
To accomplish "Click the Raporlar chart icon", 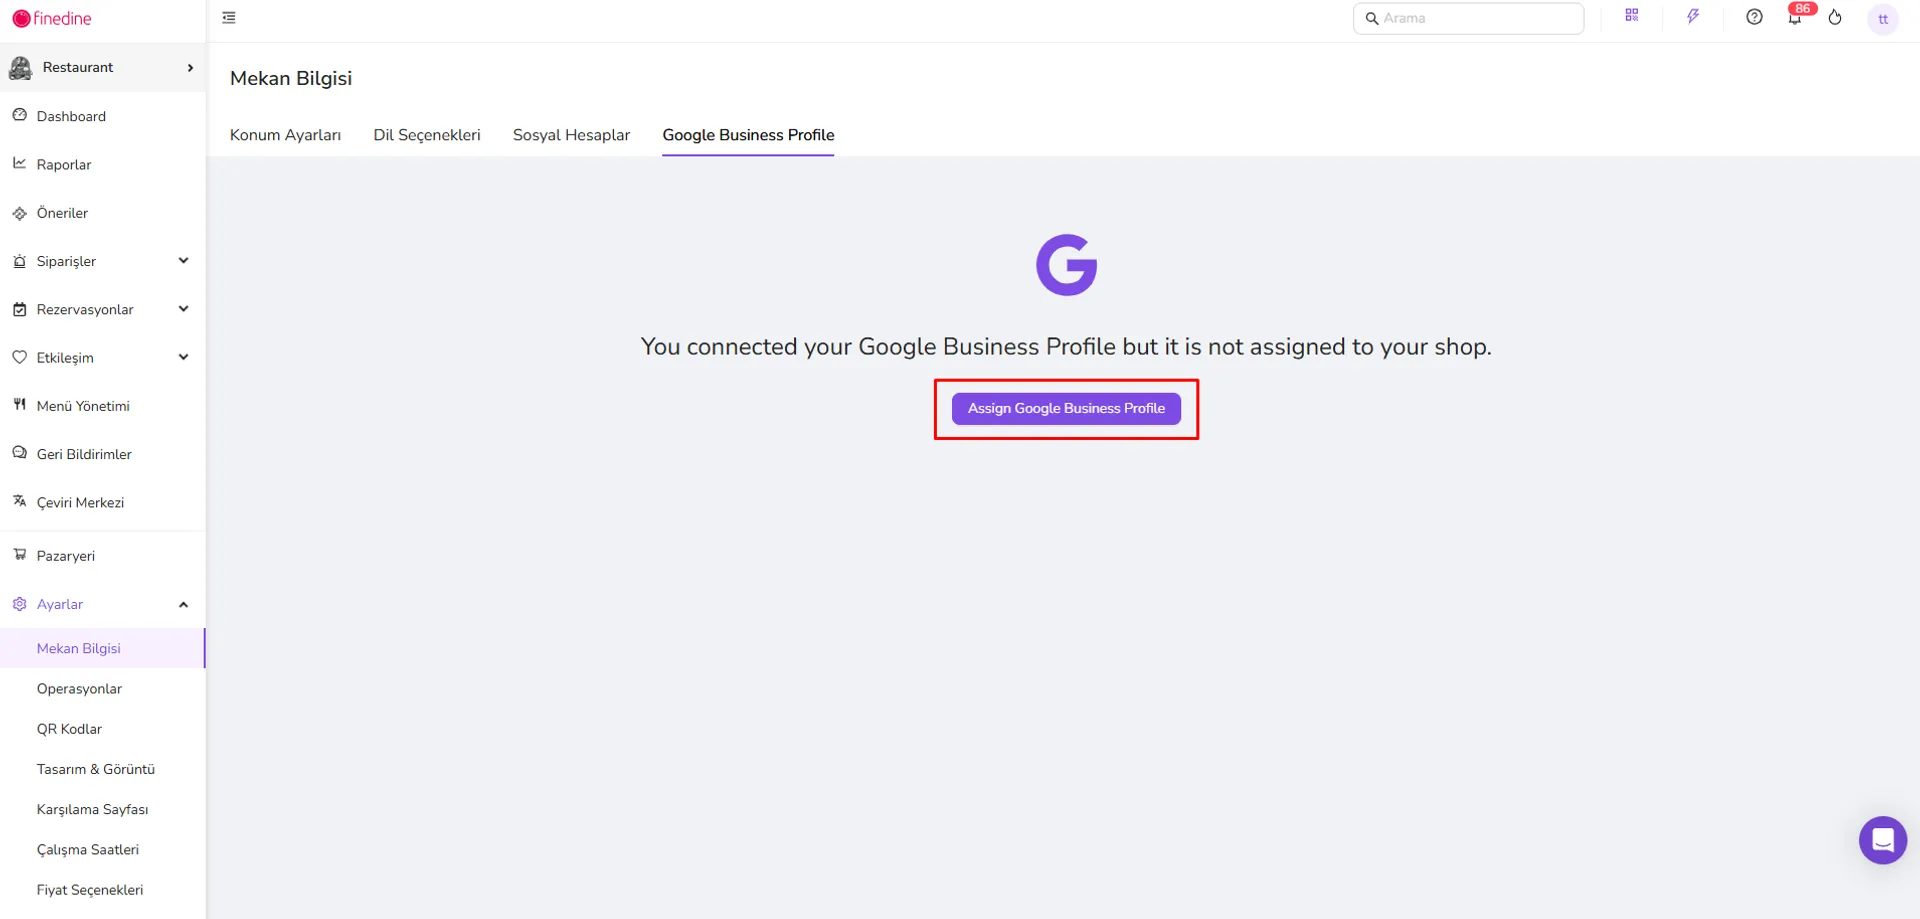I will coord(19,164).
